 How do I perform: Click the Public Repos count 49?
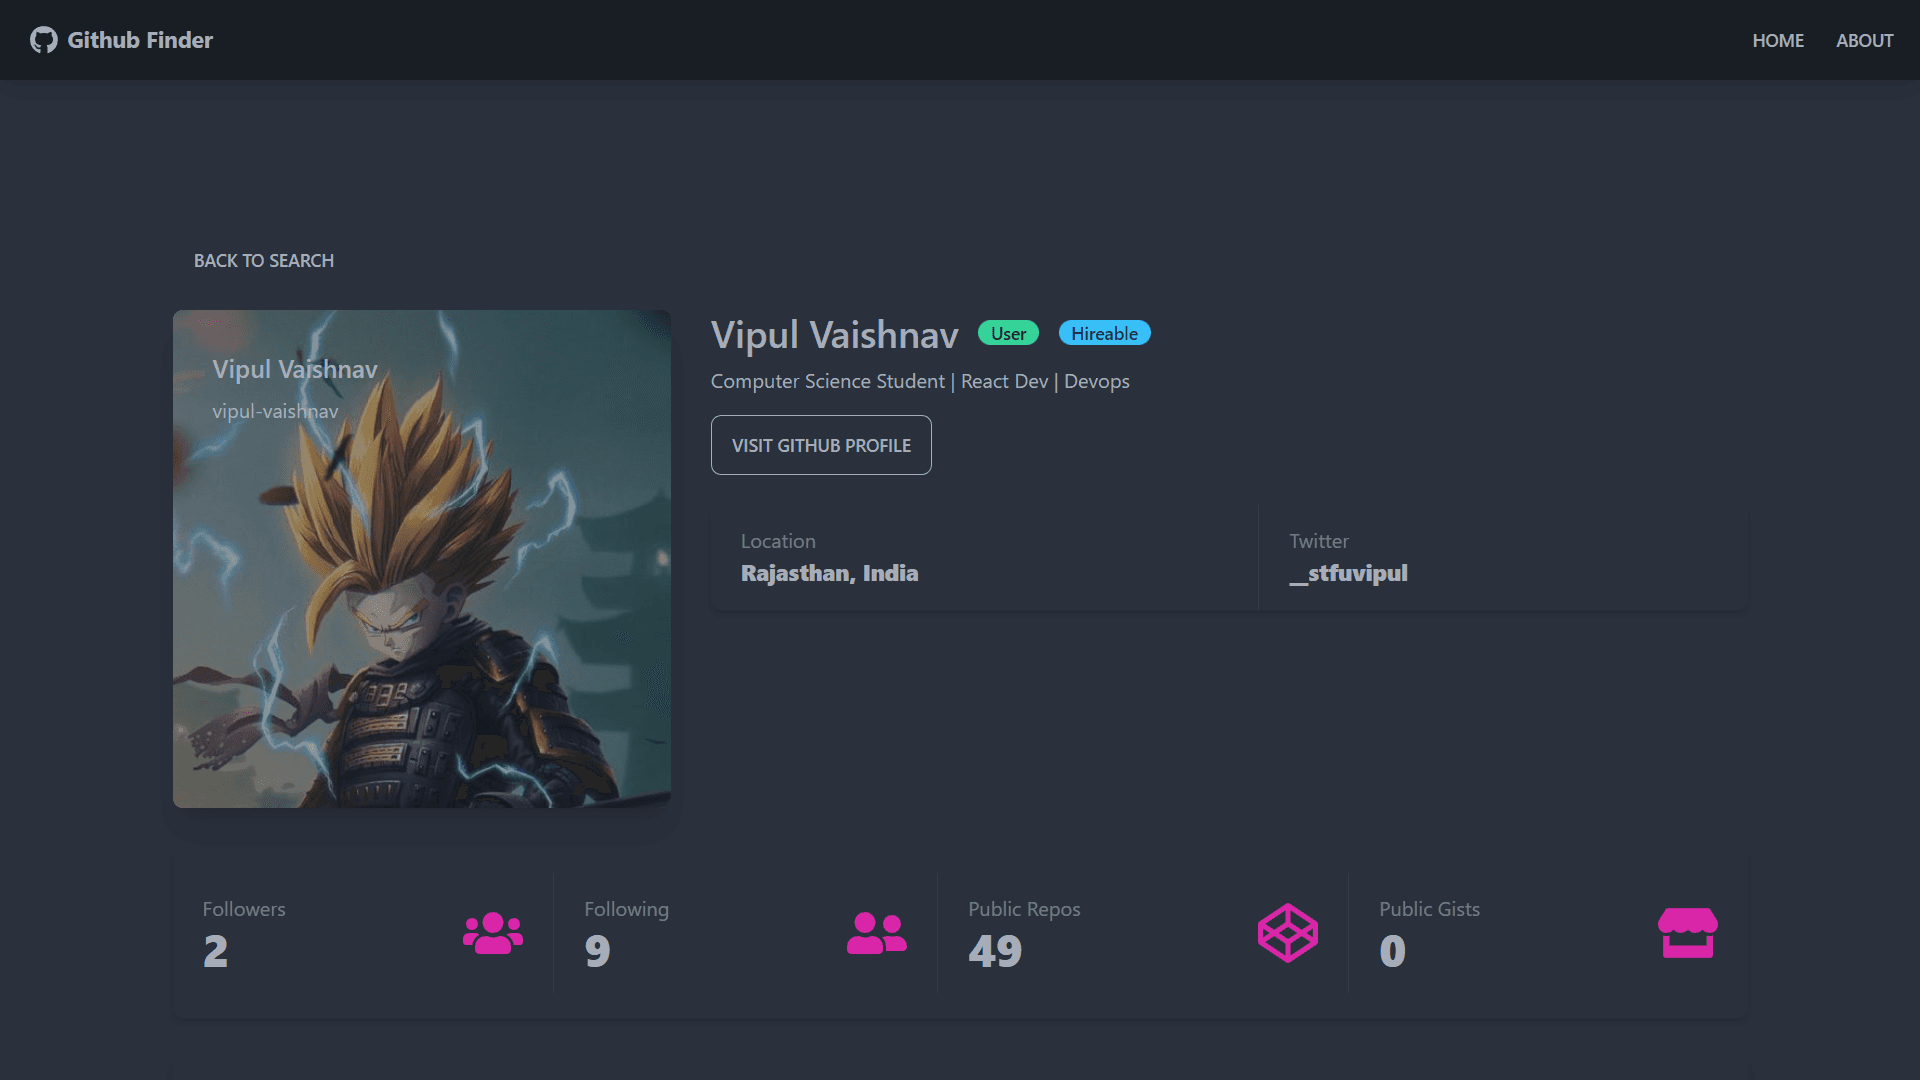tap(995, 951)
